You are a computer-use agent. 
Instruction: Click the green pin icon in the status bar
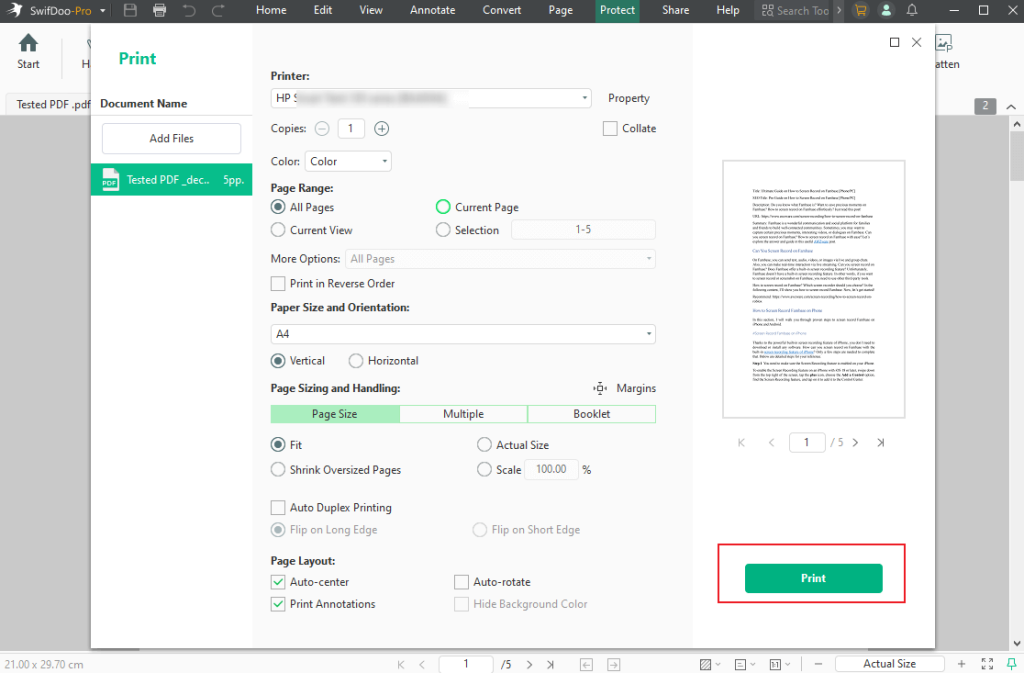(1011, 663)
